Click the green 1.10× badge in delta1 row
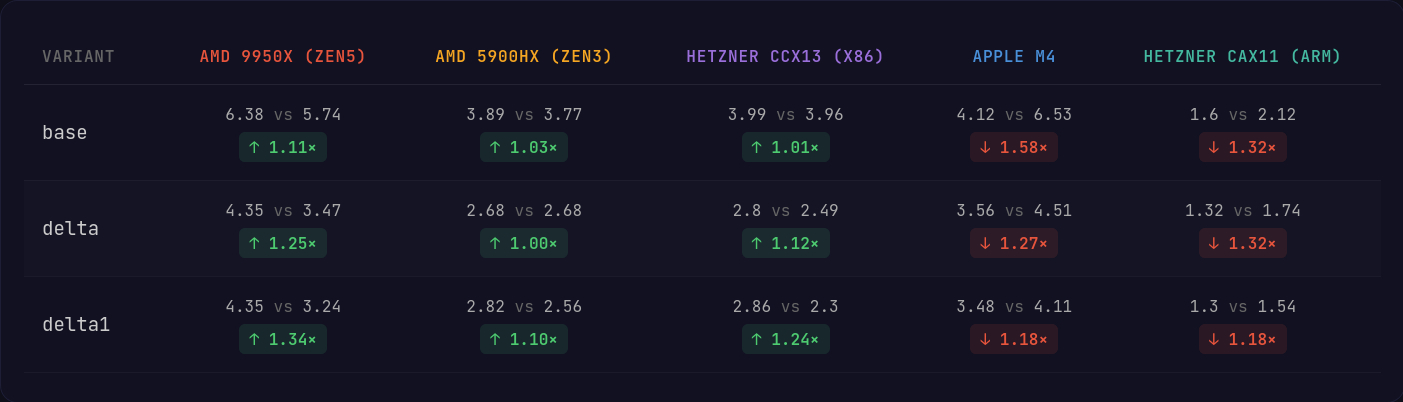 click(524, 340)
